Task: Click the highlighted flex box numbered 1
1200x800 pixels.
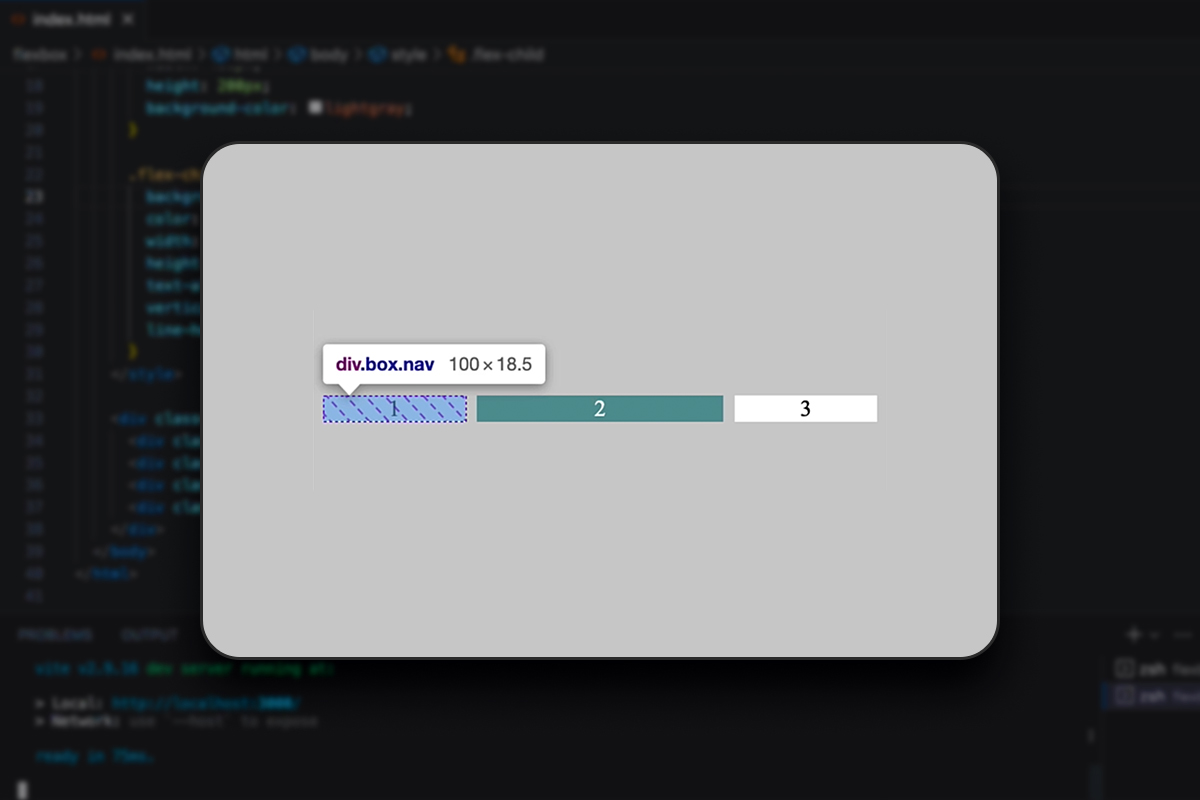Action: 394,409
